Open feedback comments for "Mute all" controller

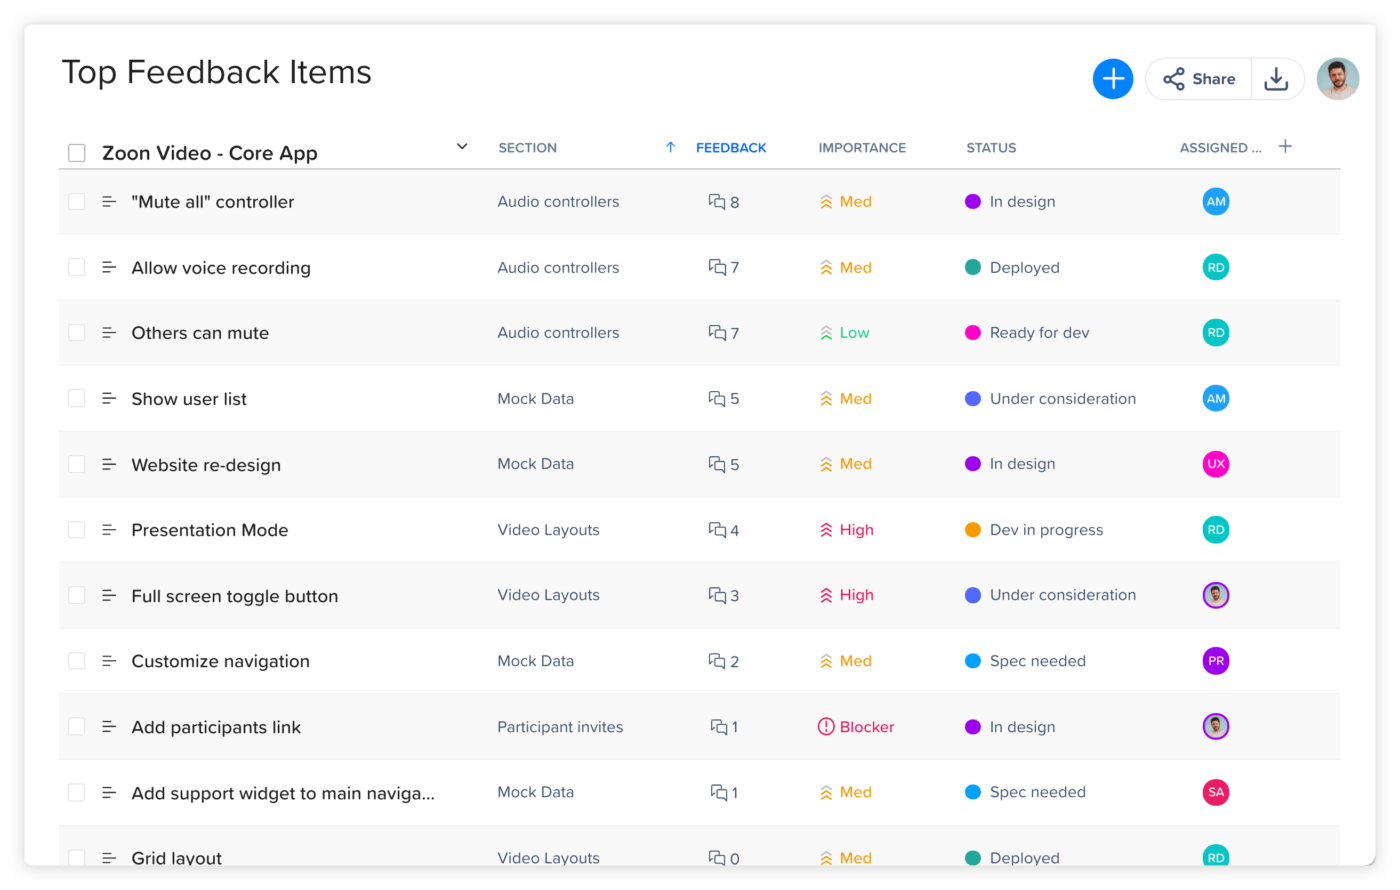point(724,202)
